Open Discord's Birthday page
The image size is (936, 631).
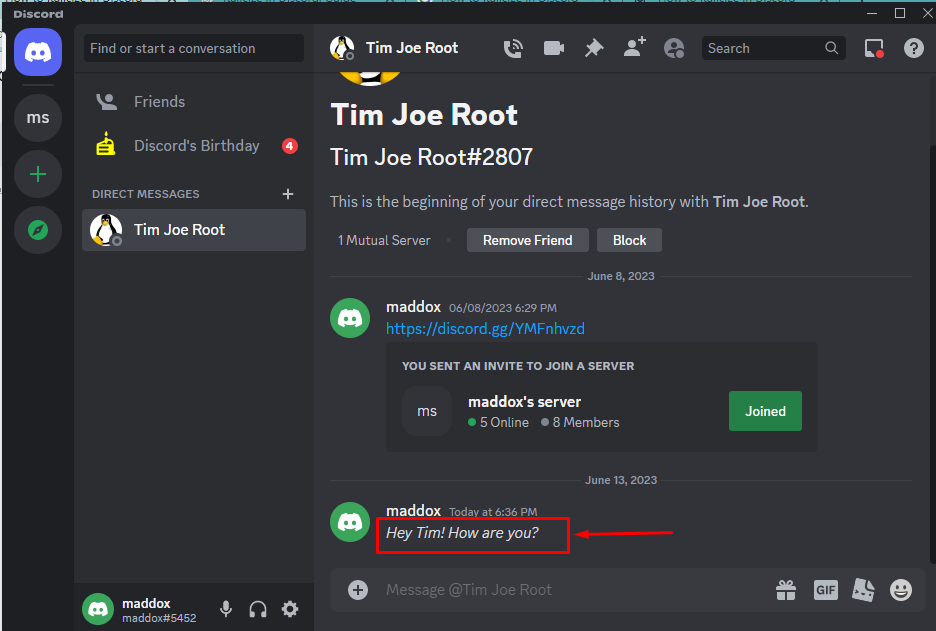(193, 146)
